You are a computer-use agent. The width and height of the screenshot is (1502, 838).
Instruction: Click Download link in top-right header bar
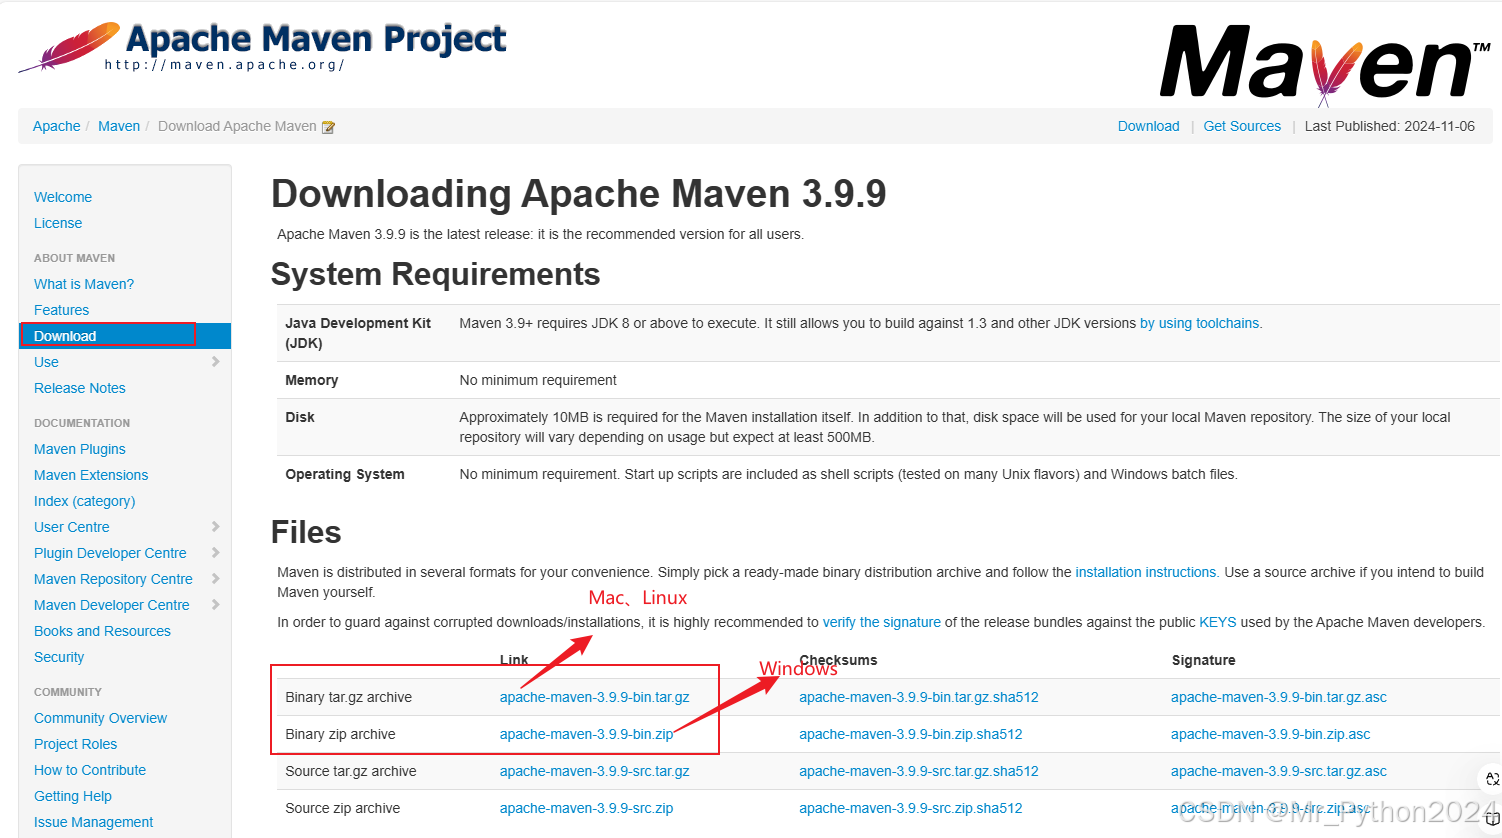click(x=1148, y=126)
